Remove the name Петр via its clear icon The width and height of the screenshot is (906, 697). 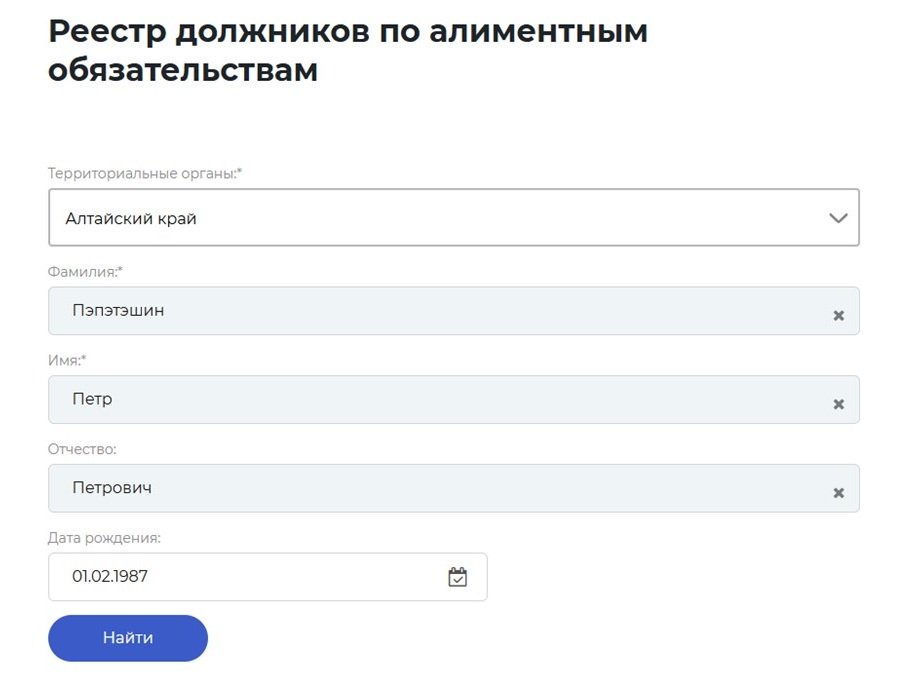(838, 400)
